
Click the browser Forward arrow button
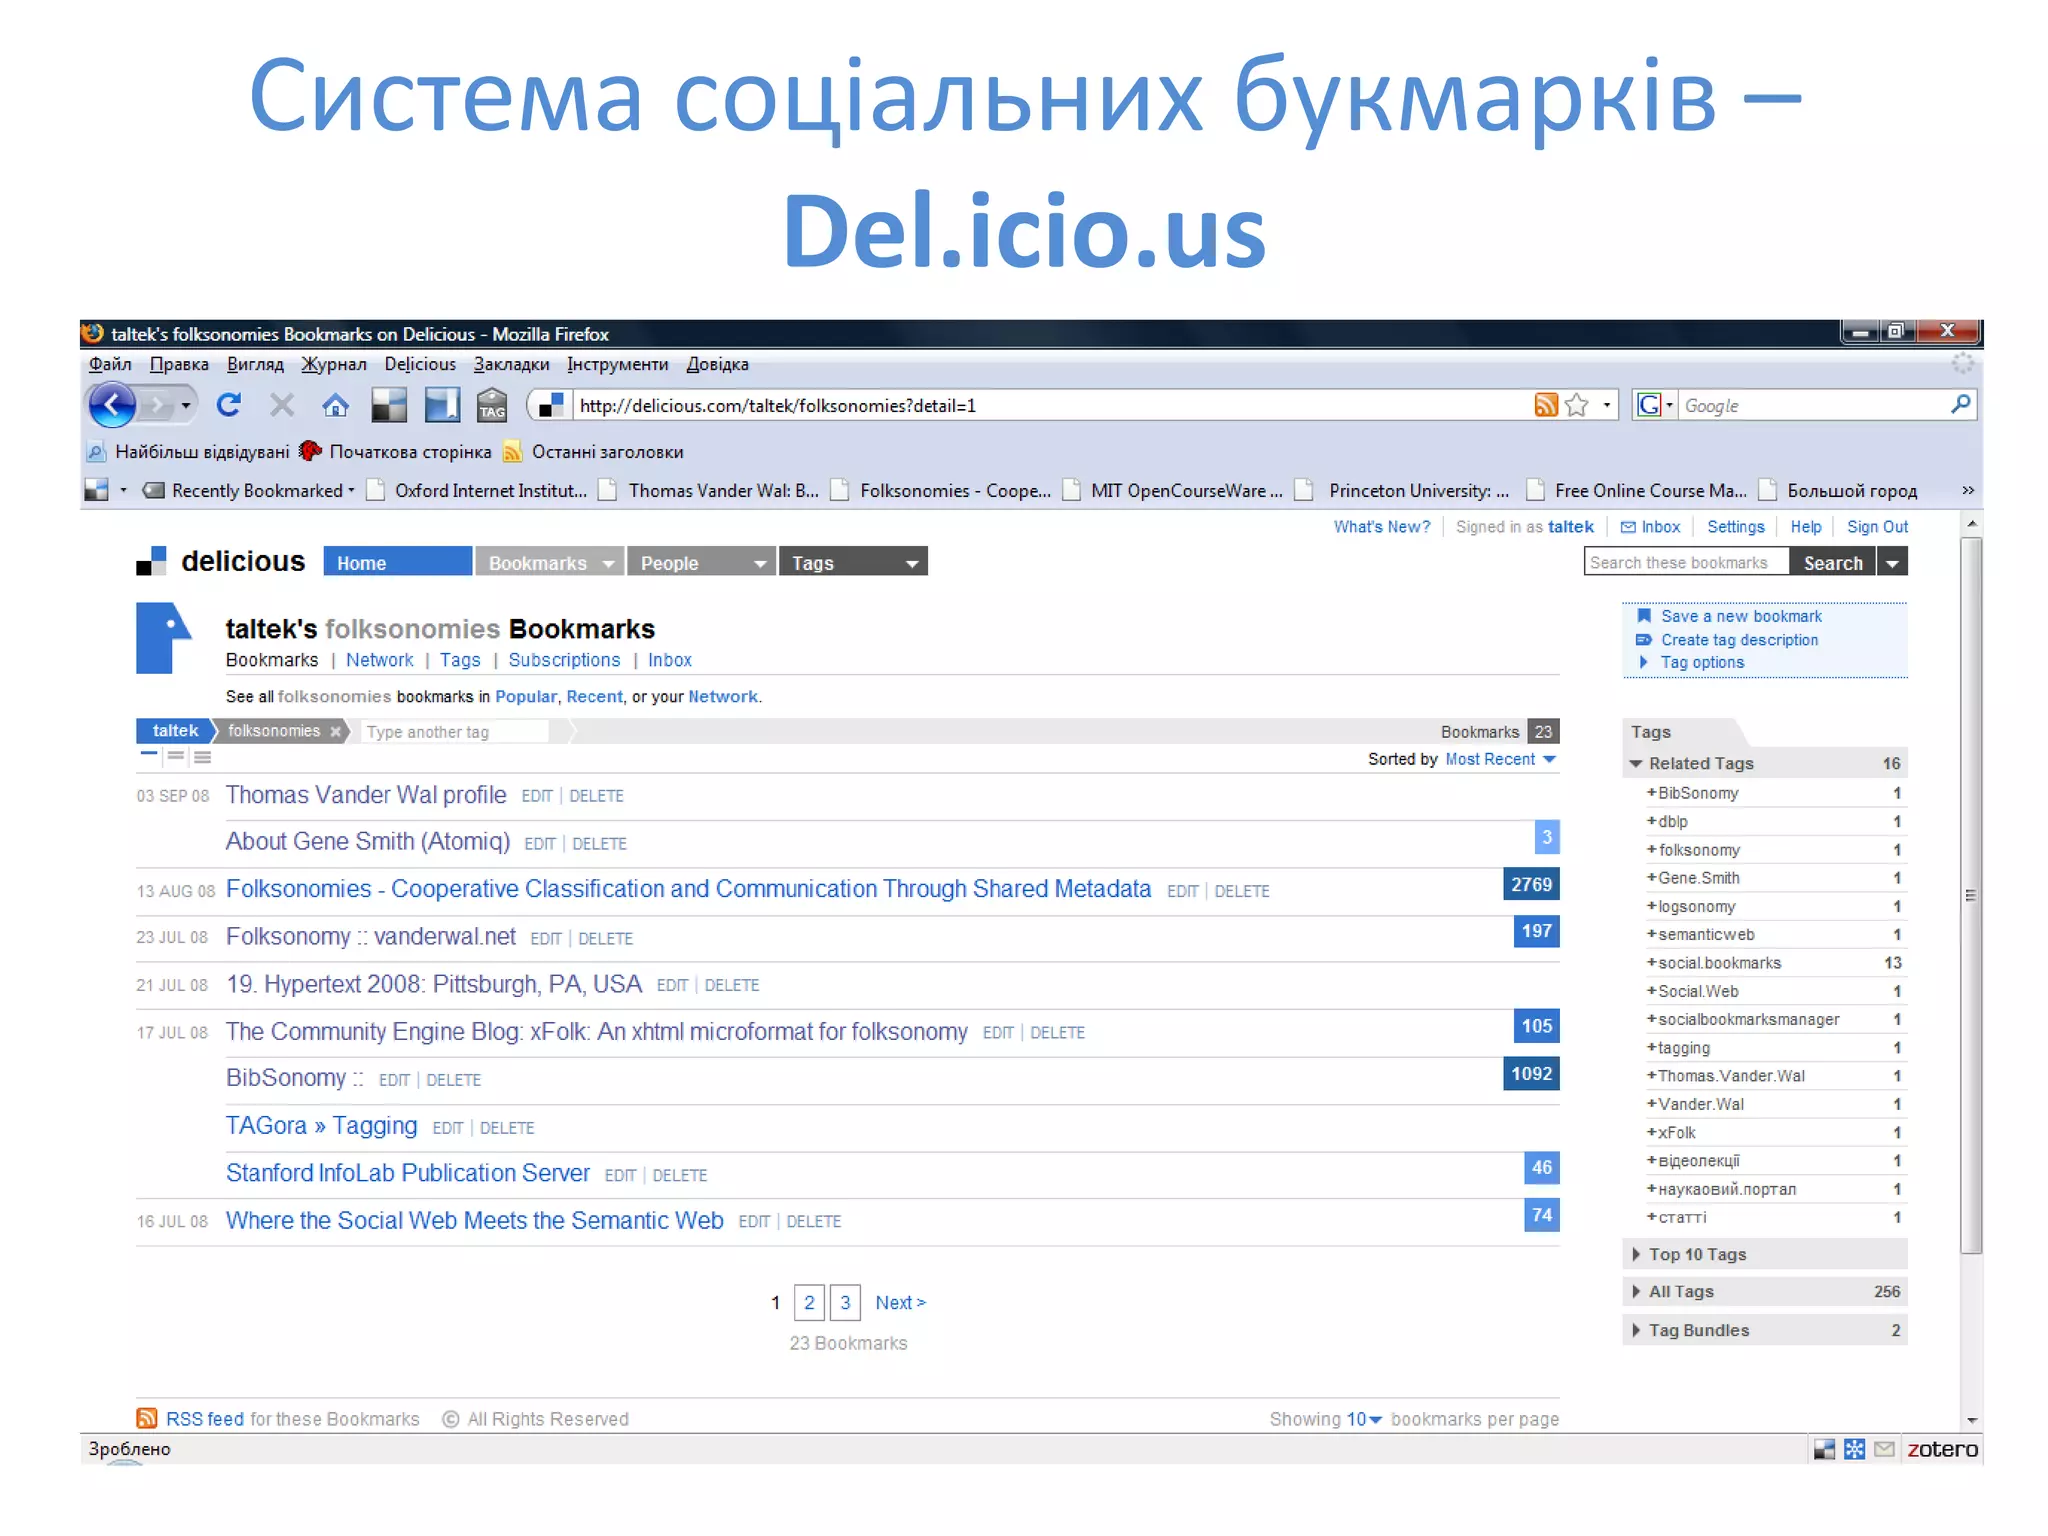(157, 405)
